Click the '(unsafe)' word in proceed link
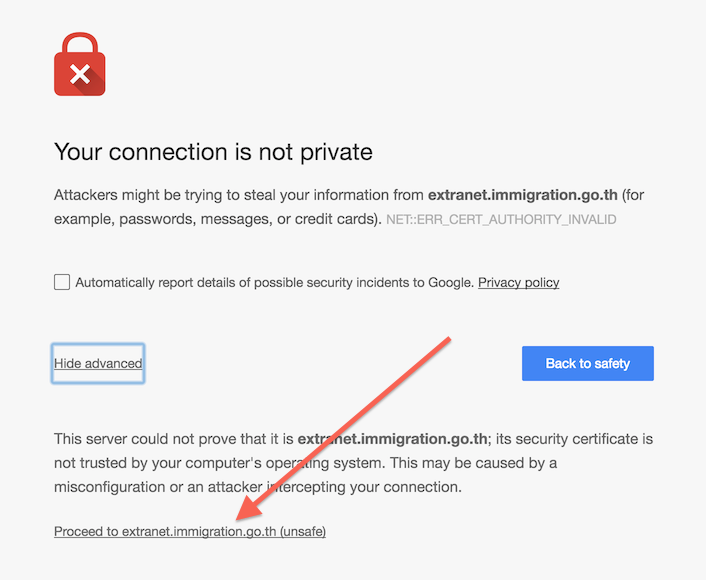 pyautogui.click(x=303, y=532)
